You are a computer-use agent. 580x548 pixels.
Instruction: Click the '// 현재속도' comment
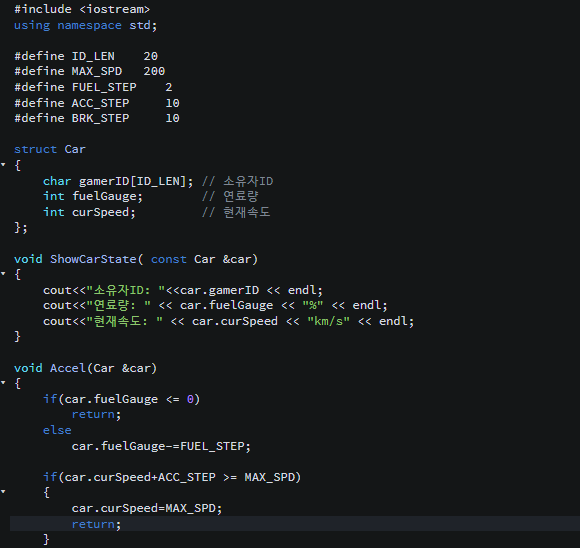click(x=236, y=212)
